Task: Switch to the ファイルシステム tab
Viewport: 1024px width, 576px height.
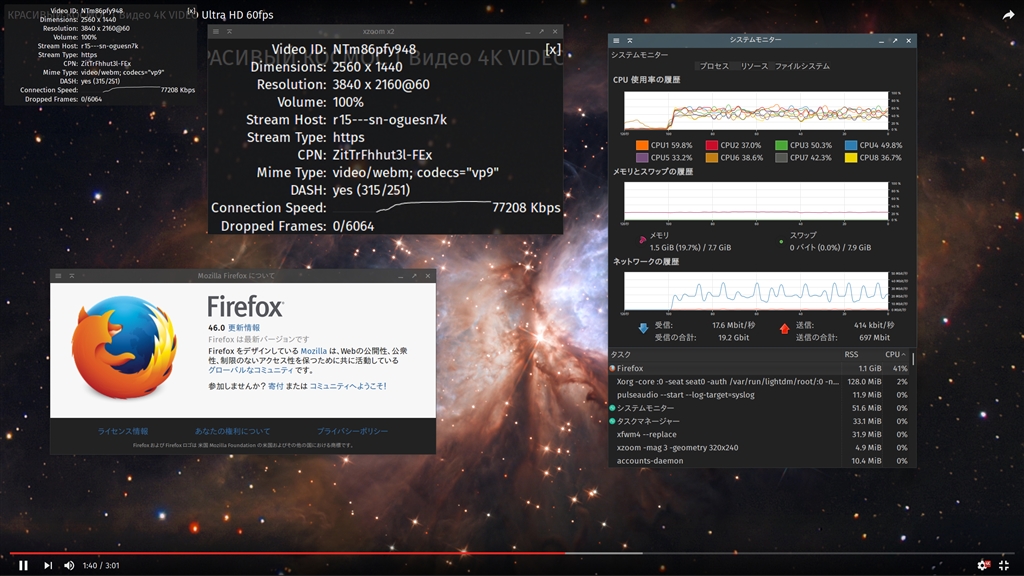Action: (802, 66)
